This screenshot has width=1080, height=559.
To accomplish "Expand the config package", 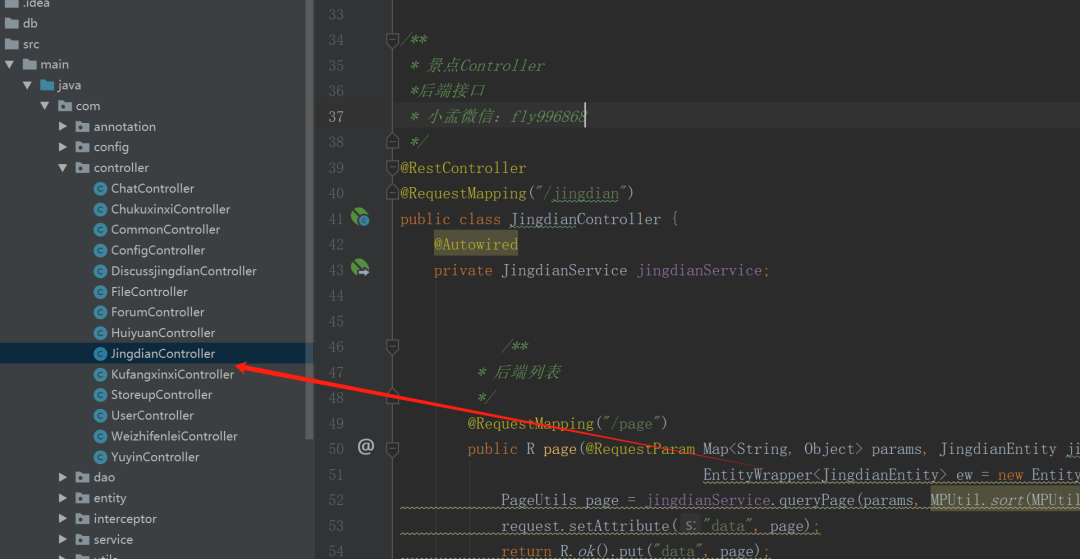I will (x=63, y=147).
